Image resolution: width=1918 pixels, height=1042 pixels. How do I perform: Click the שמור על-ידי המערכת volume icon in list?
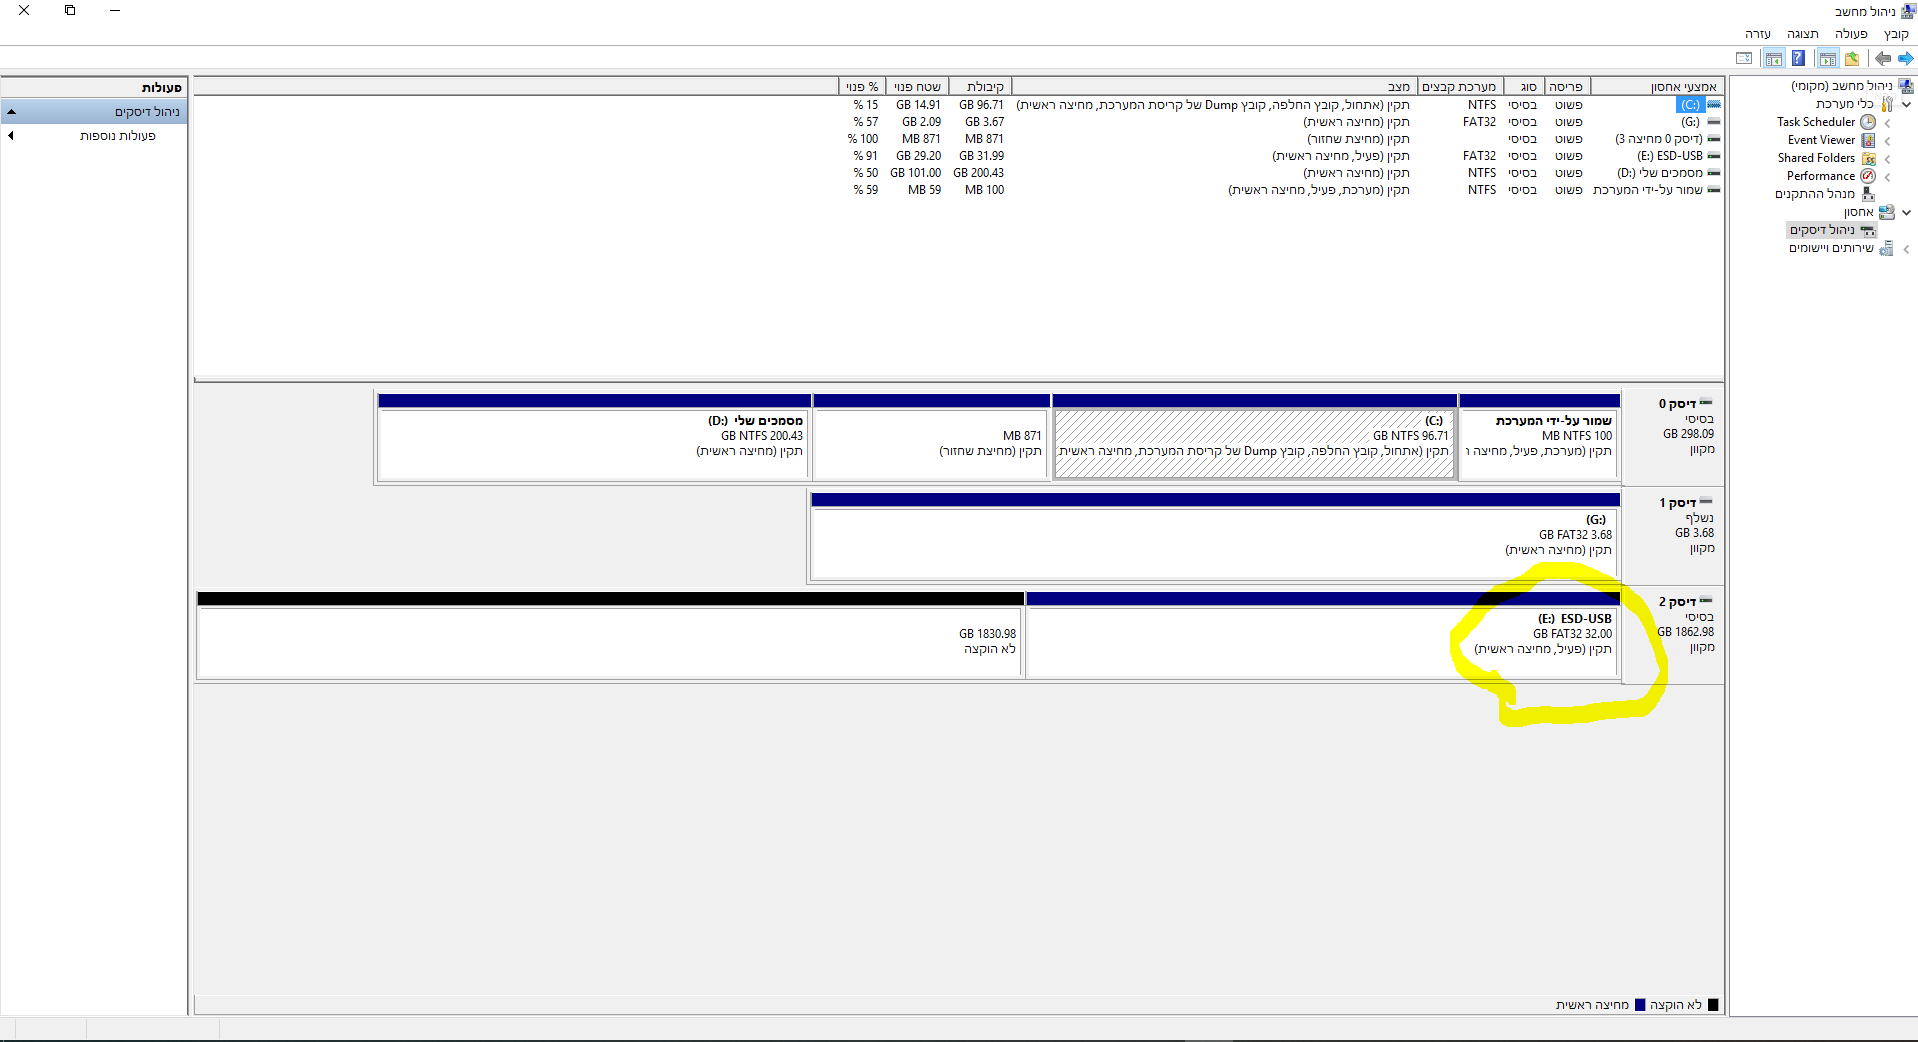click(1714, 190)
